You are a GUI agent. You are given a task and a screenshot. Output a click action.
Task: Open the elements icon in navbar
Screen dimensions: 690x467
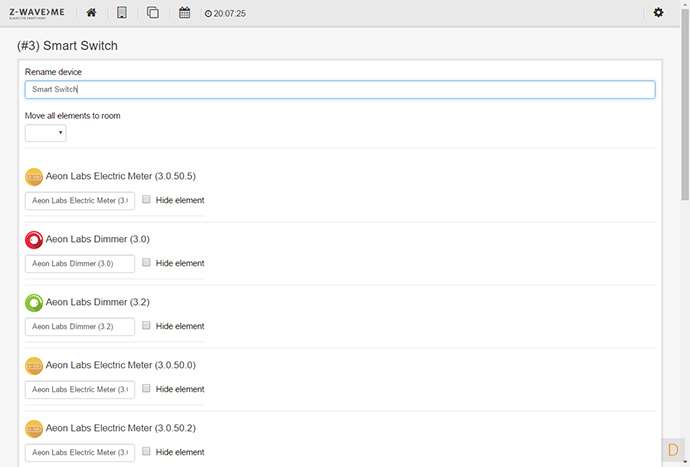[153, 13]
